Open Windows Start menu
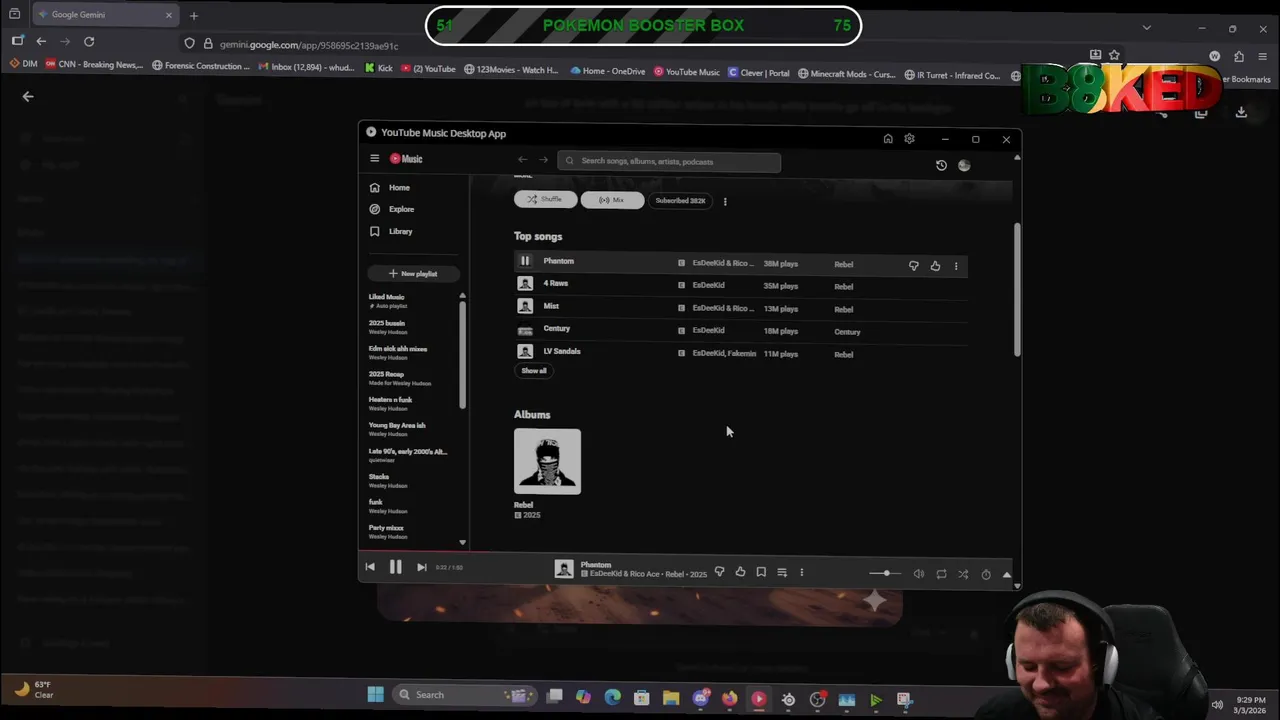 (376, 695)
